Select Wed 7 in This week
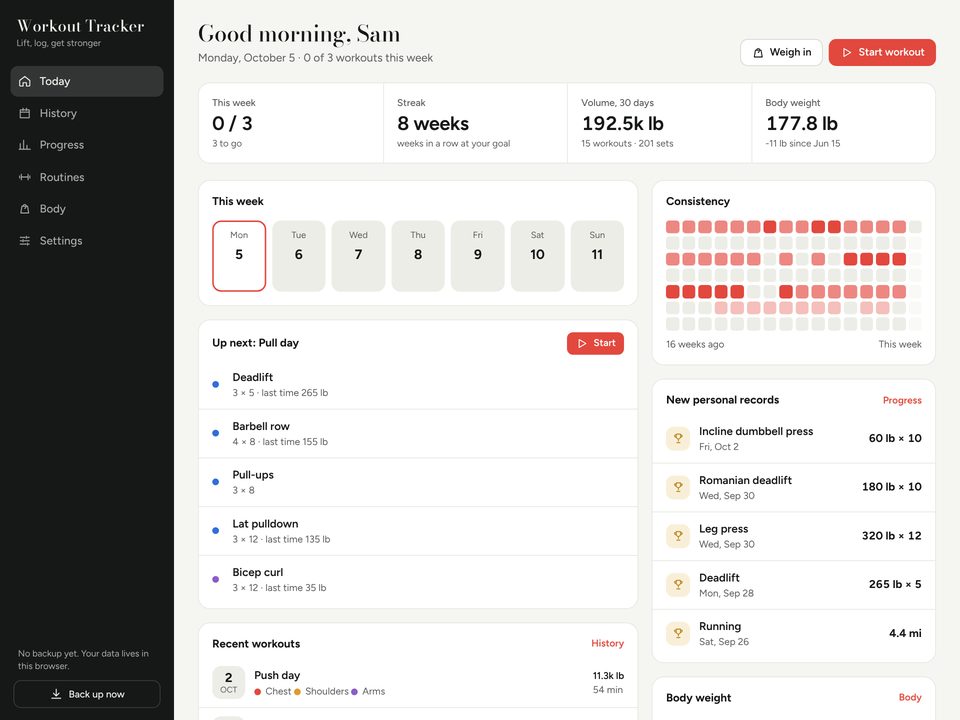960x720 pixels. (x=358, y=256)
